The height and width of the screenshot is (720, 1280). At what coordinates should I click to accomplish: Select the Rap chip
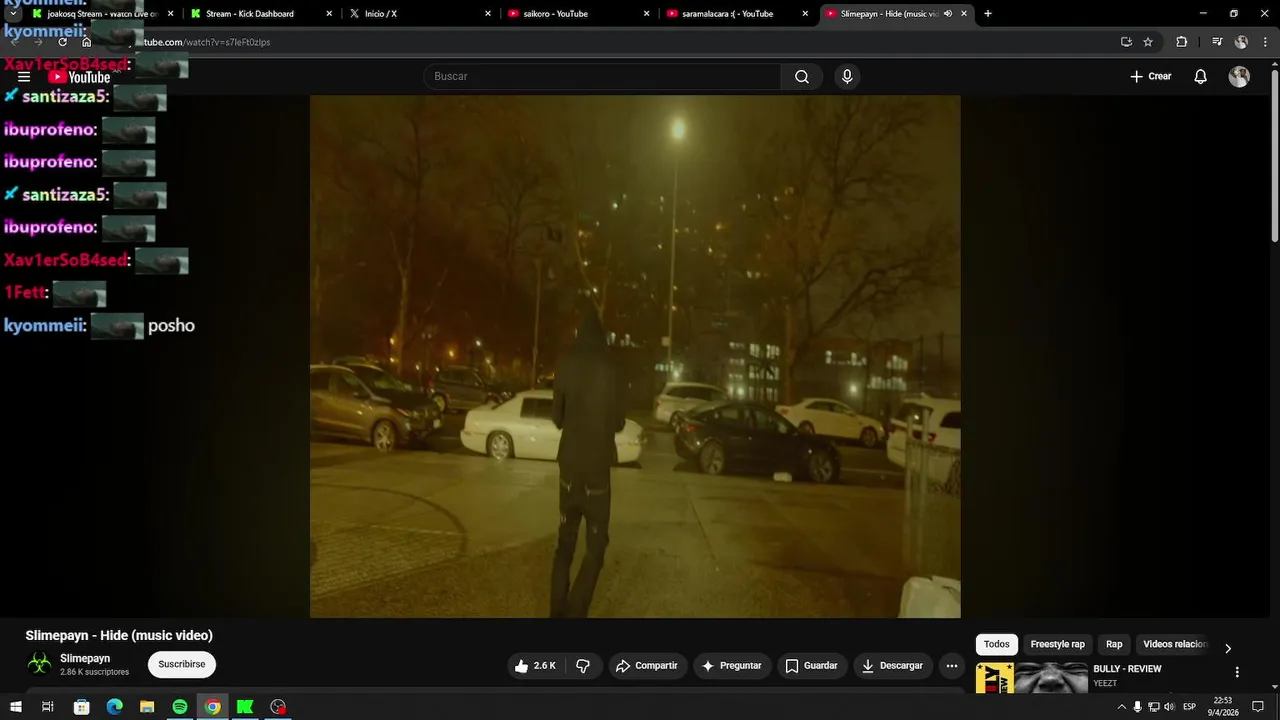coord(1114,645)
